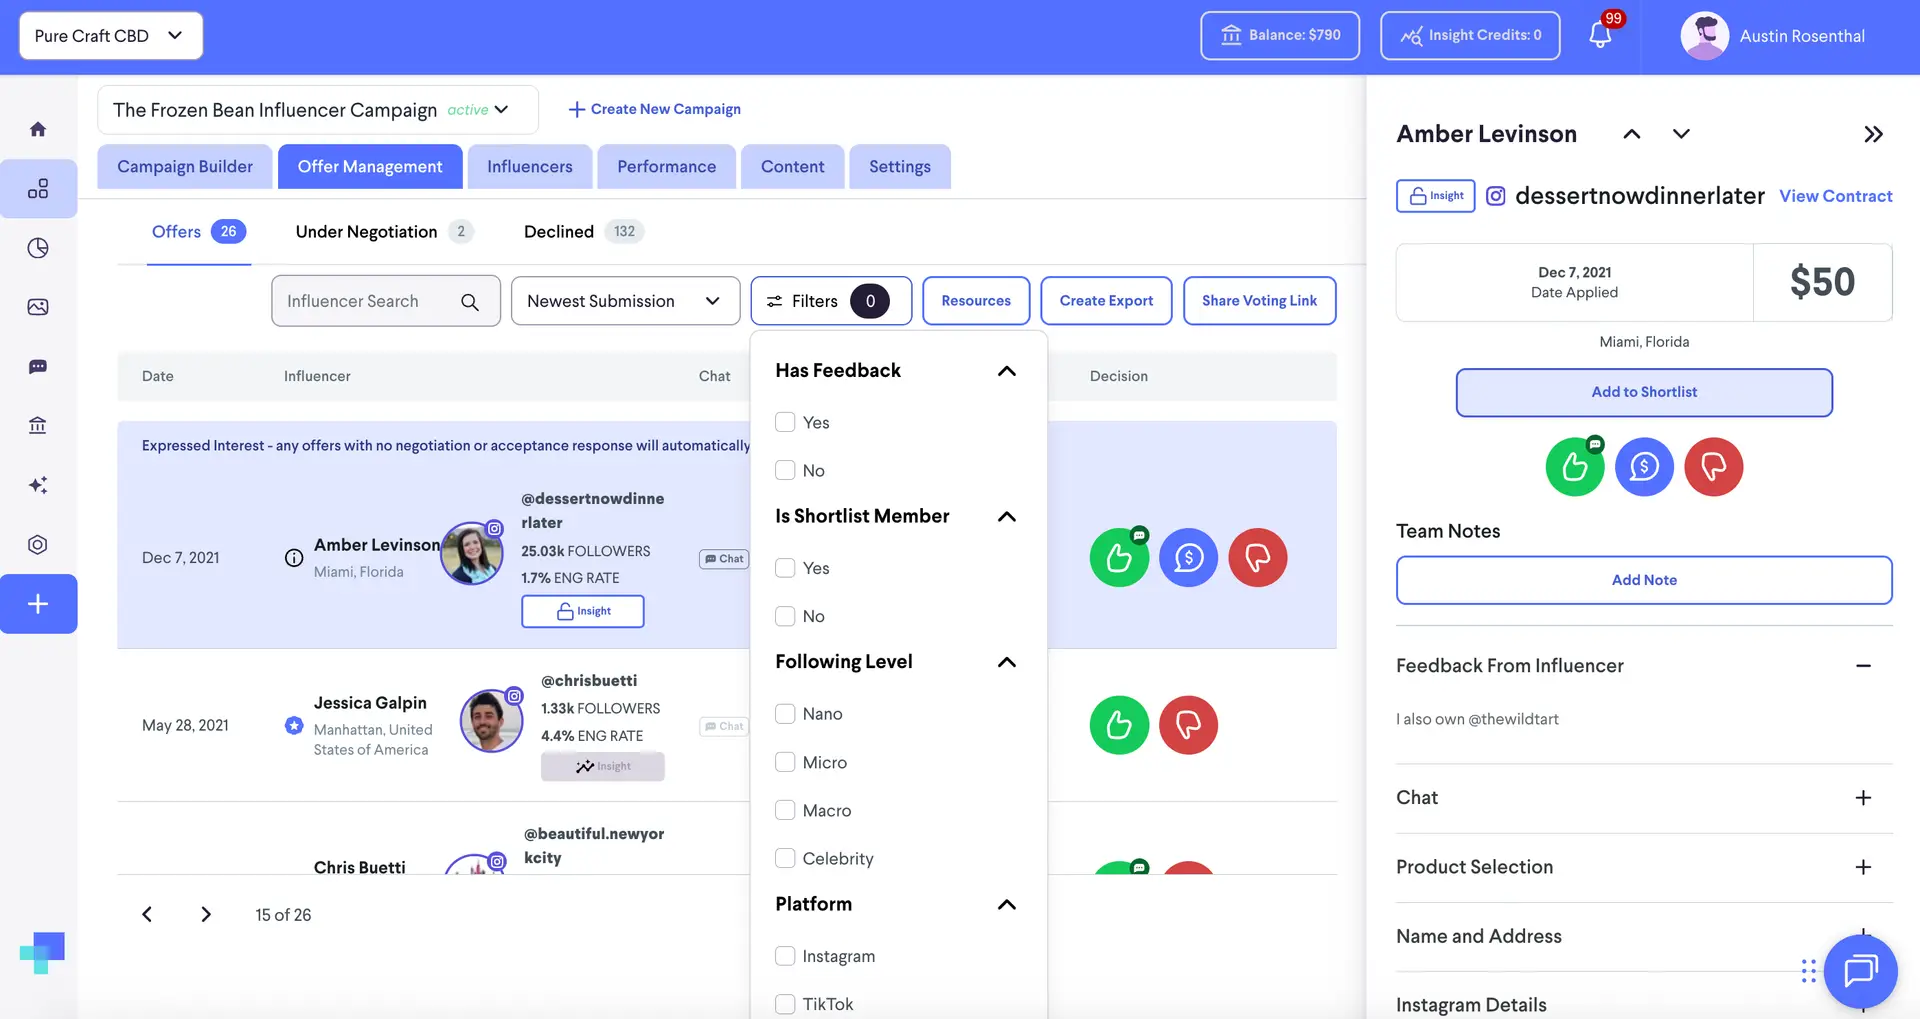1920x1019 pixels.
Task: Open the bank/payments sidebar icon
Action: (38, 425)
